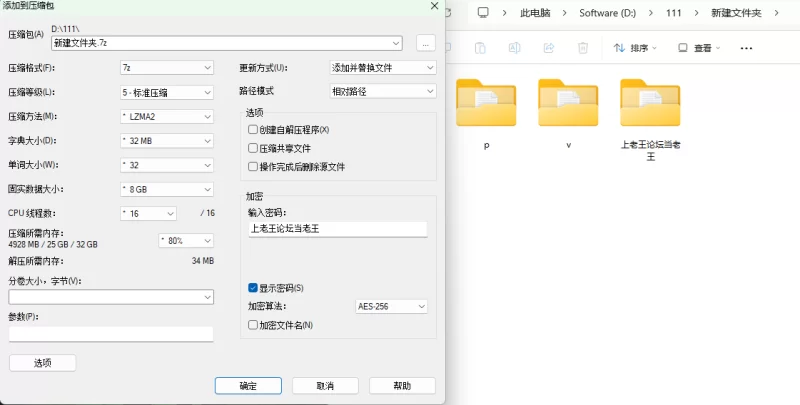Click the archive browse "..." button
800x405 pixels.
425,43
